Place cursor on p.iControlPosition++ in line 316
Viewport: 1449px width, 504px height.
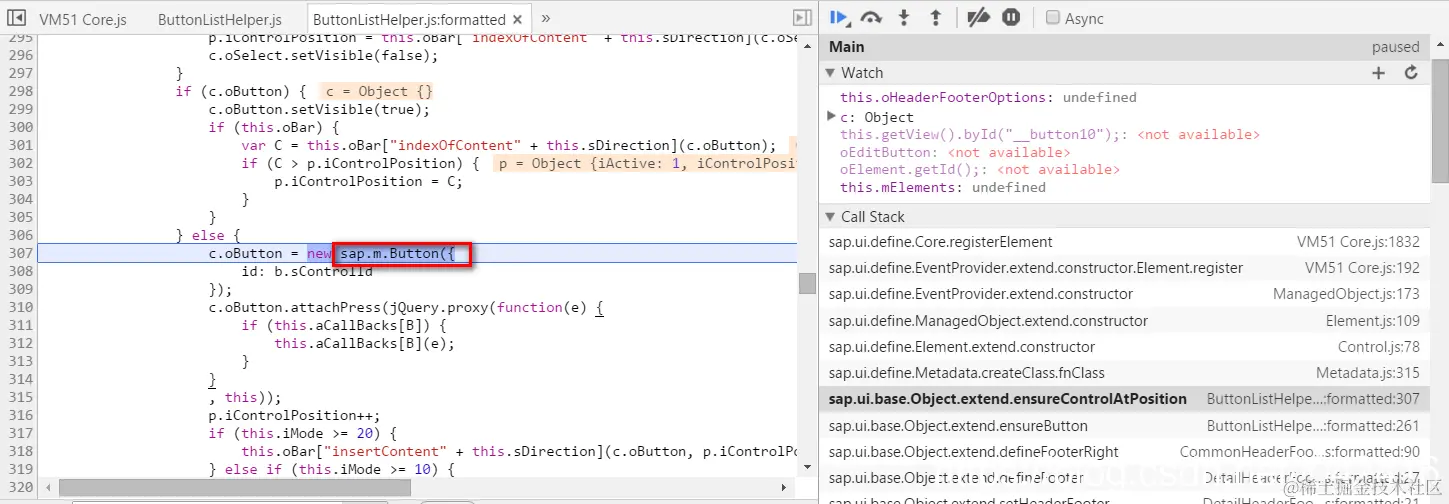point(291,416)
